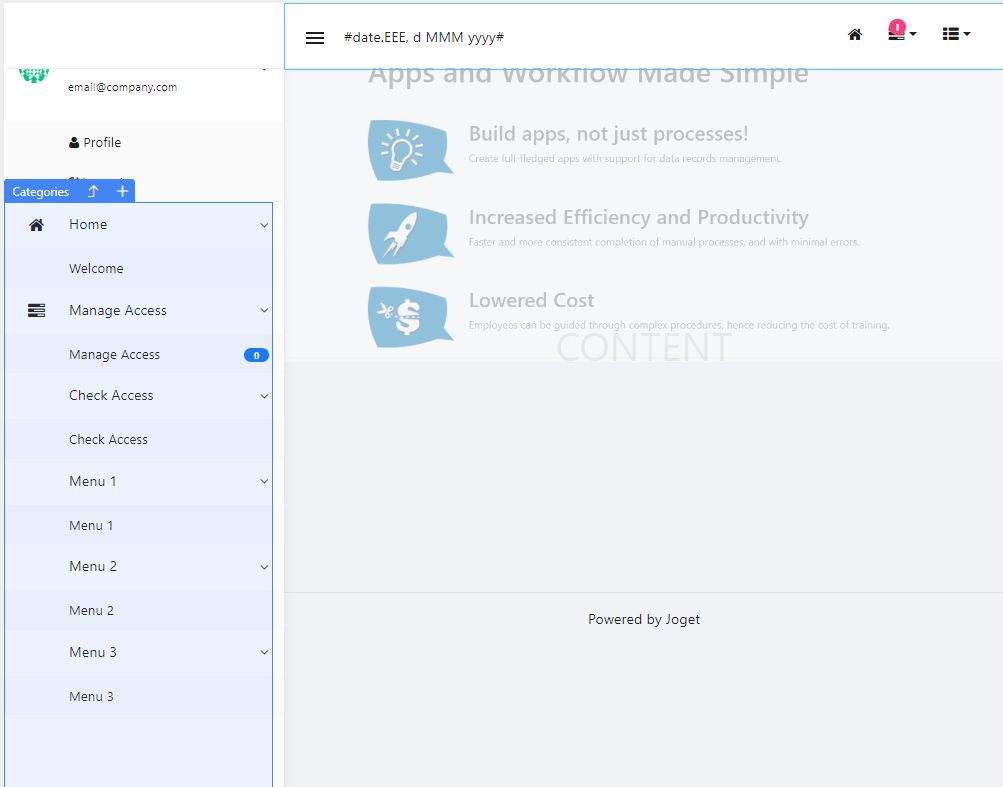
Task: Collapse the Menu 2 category chevron
Action: pos(264,567)
